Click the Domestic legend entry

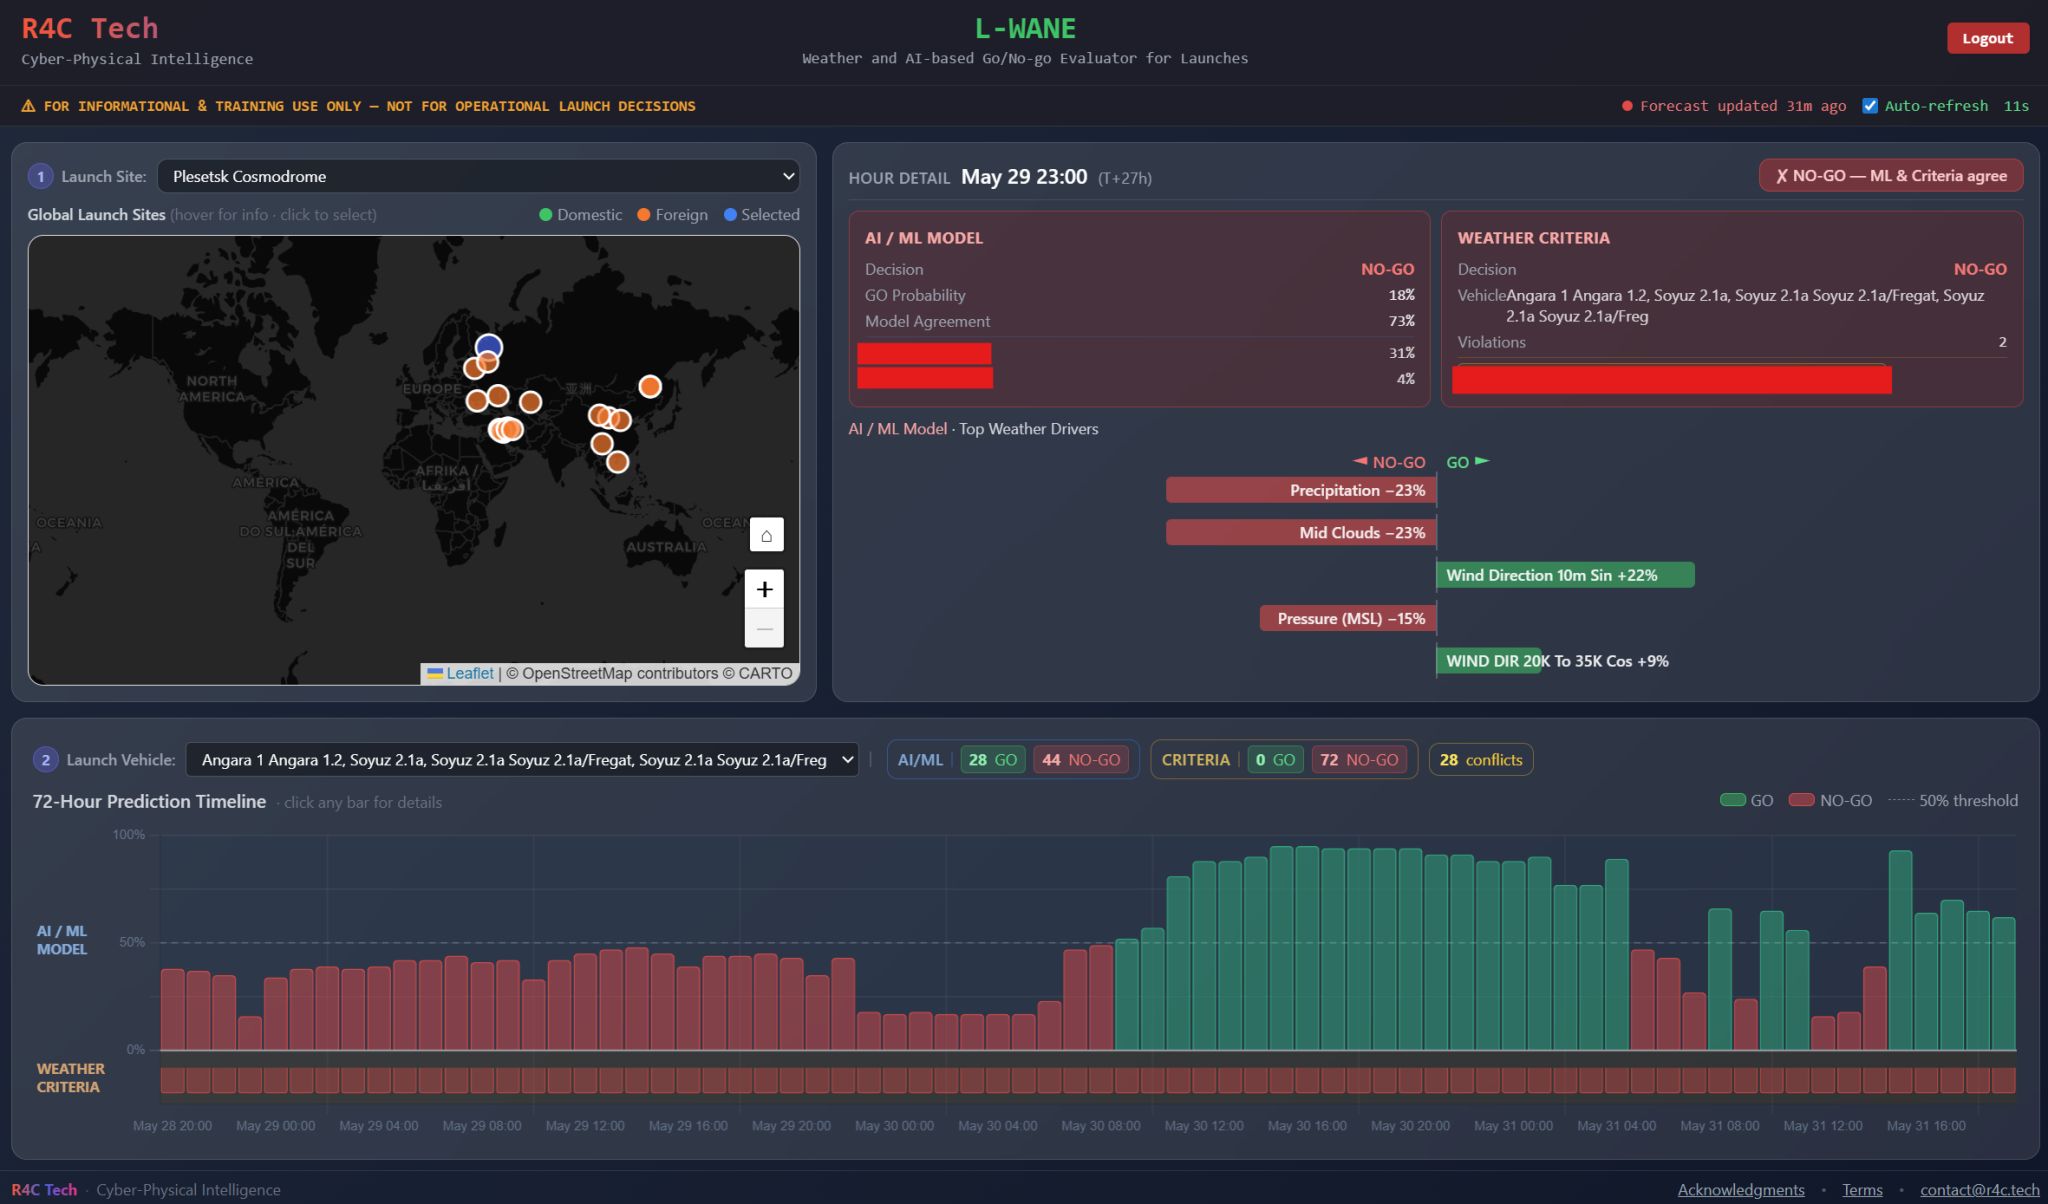(x=580, y=215)
